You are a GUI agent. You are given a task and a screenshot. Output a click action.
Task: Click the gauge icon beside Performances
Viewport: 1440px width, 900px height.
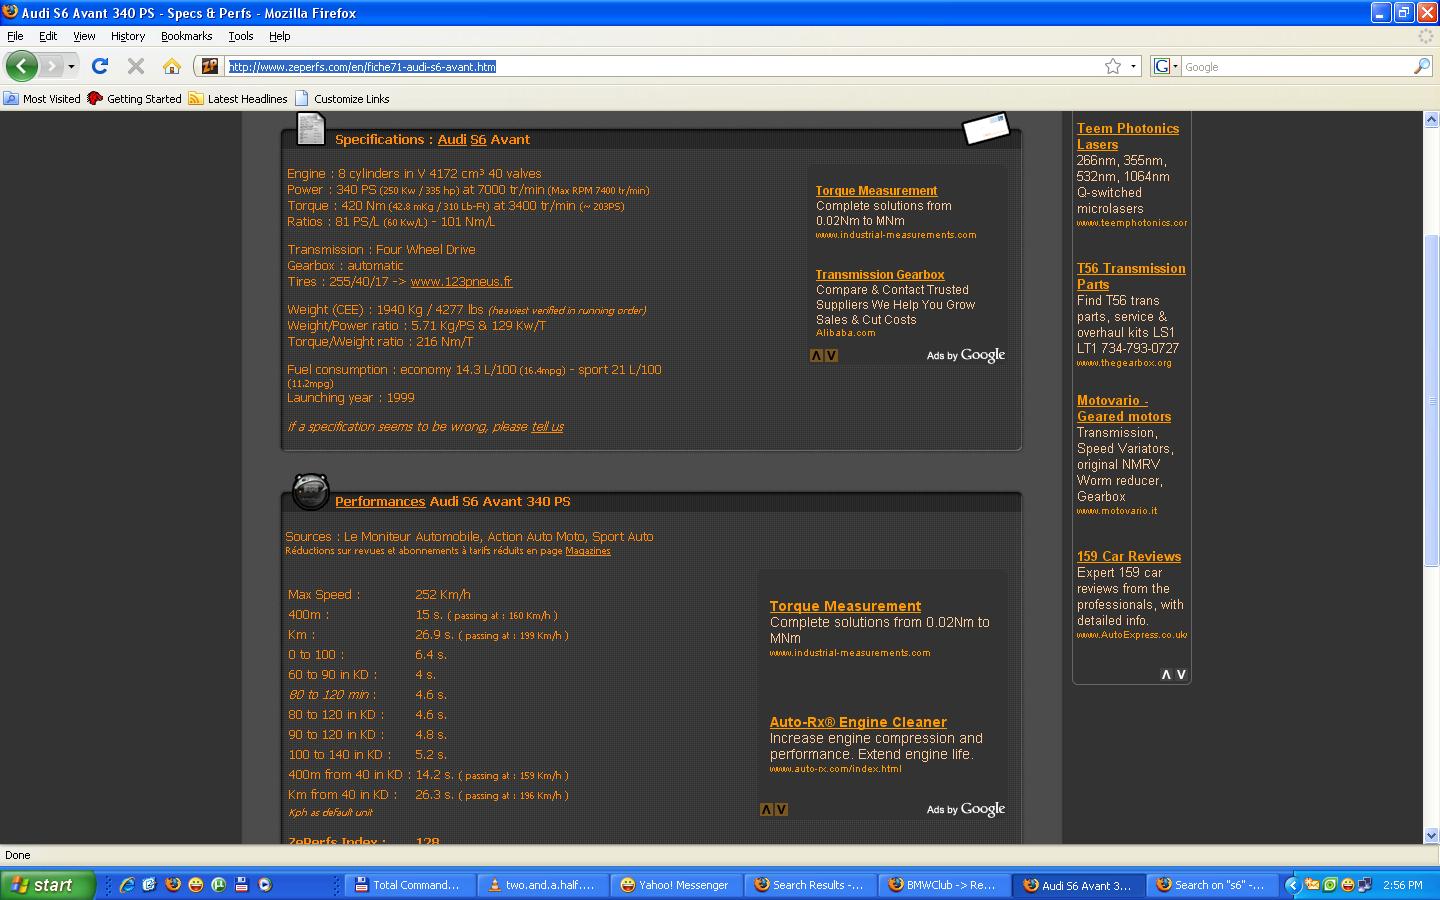[x=310, y=491]
